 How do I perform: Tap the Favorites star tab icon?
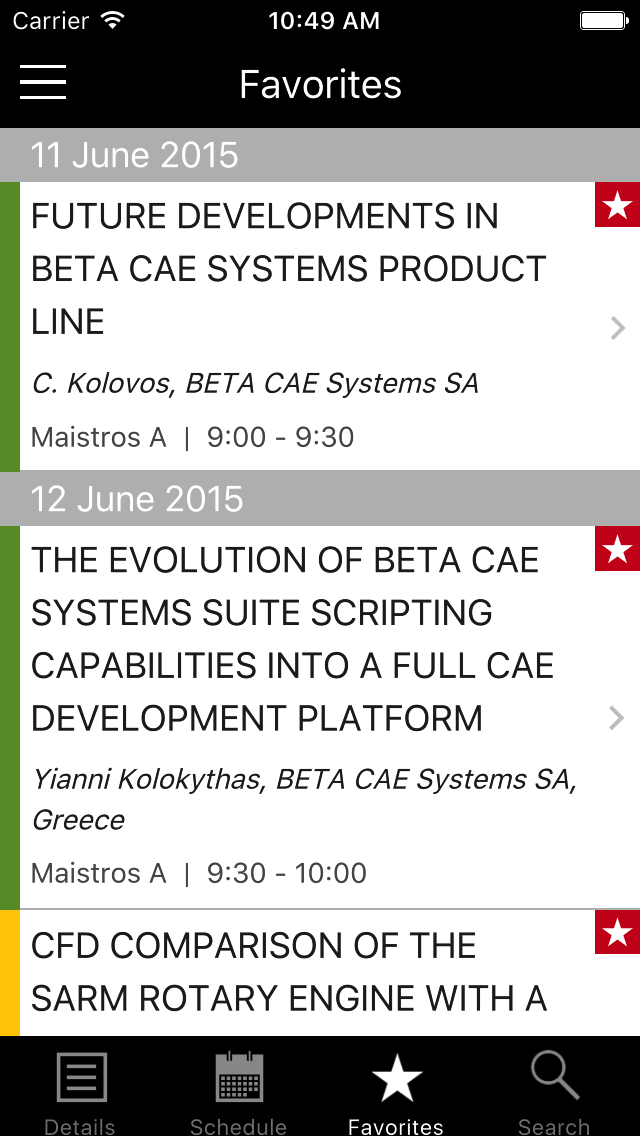click(x=396, y=1080)
